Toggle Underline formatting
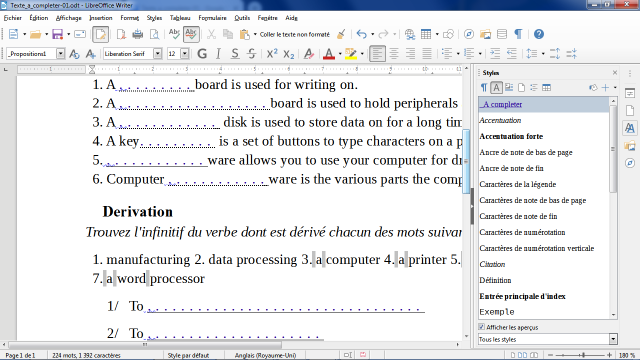The height and width of the screenshot is (360, 640). [235, 54]
